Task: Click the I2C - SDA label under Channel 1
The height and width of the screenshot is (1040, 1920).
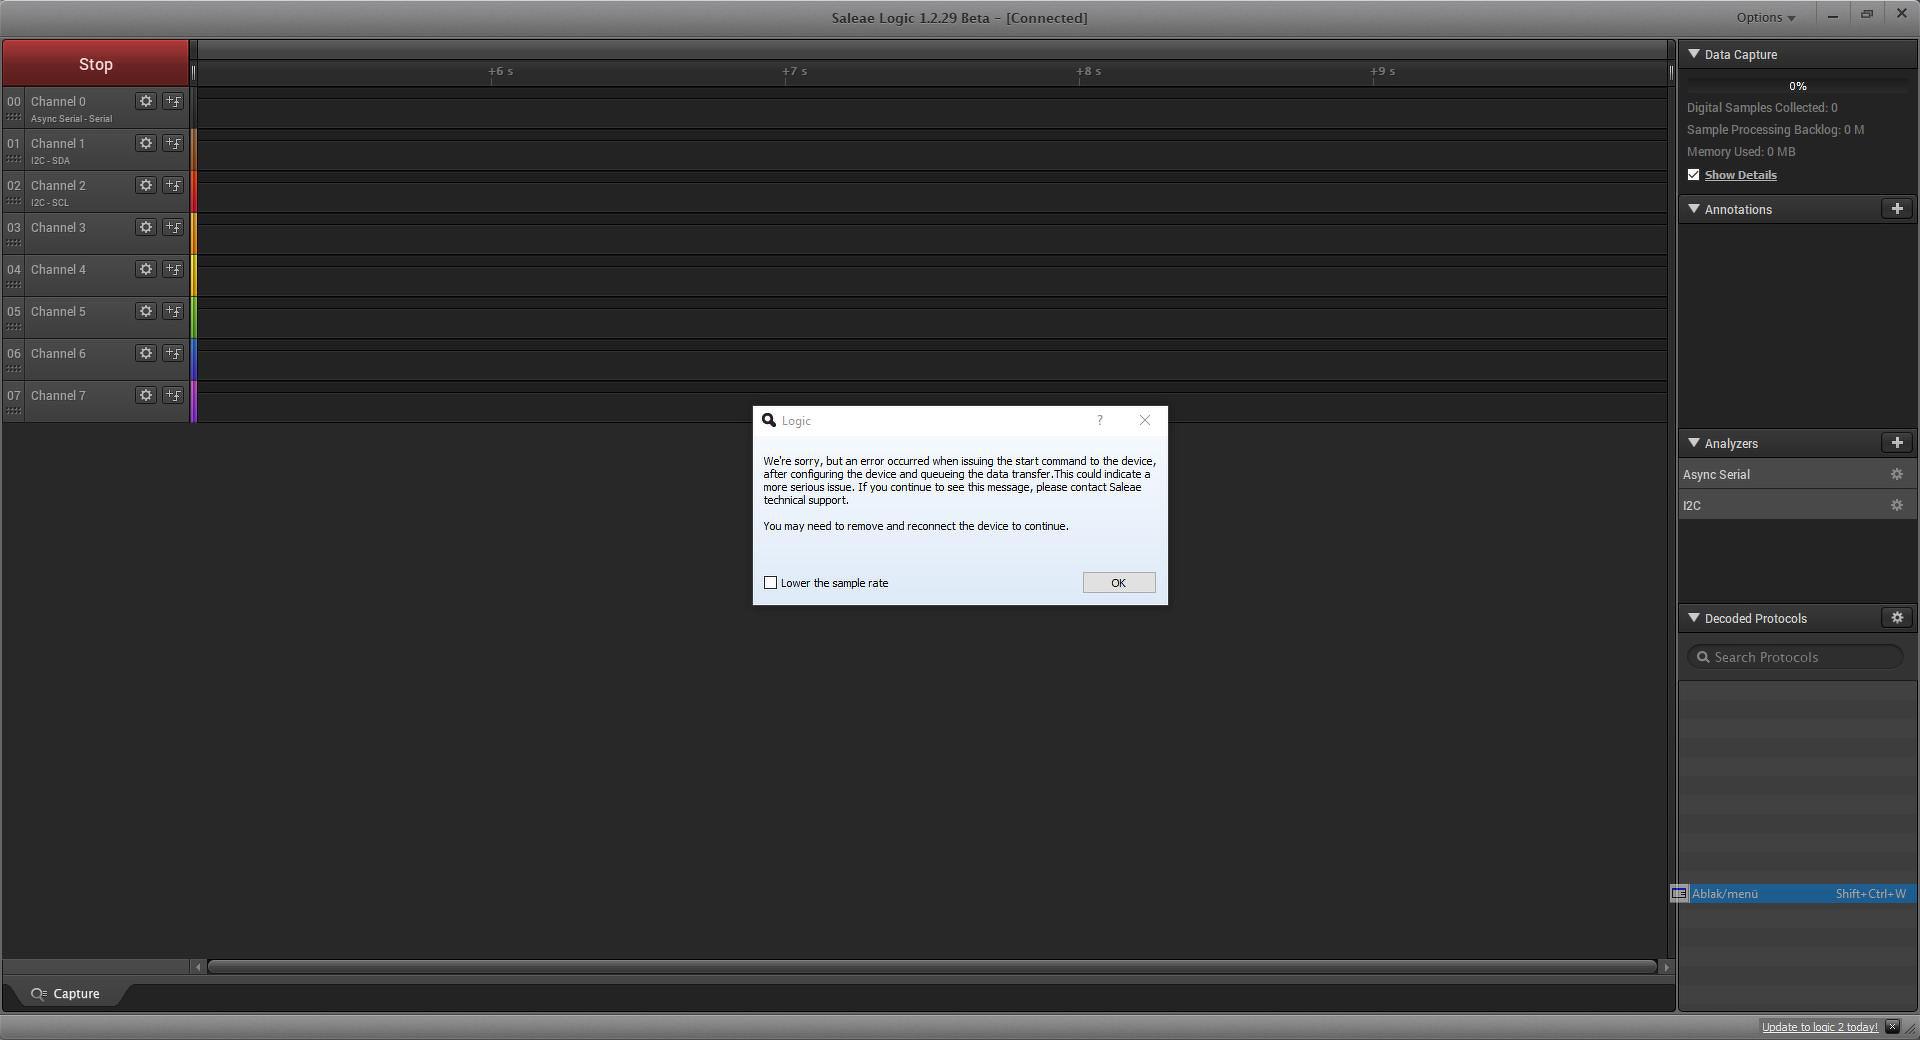Action: click(x=50, y=161)
